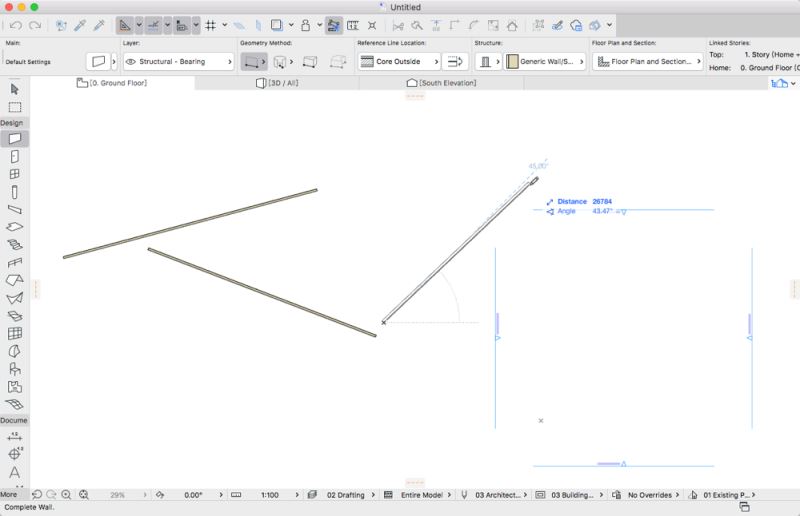Open the Guide Lines options arrow
800x516 pixels.
pyautogui.click(x=139, y=25)
